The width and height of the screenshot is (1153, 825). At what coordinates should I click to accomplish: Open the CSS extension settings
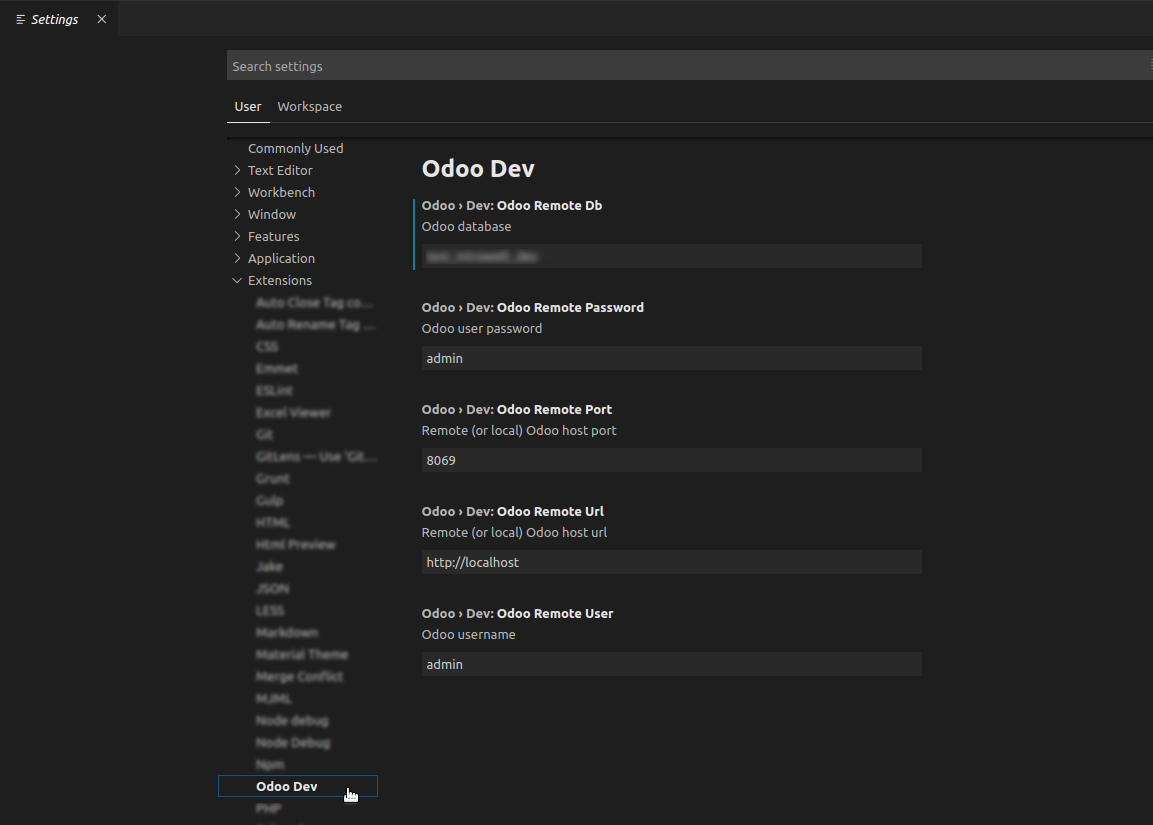[267, 347]
